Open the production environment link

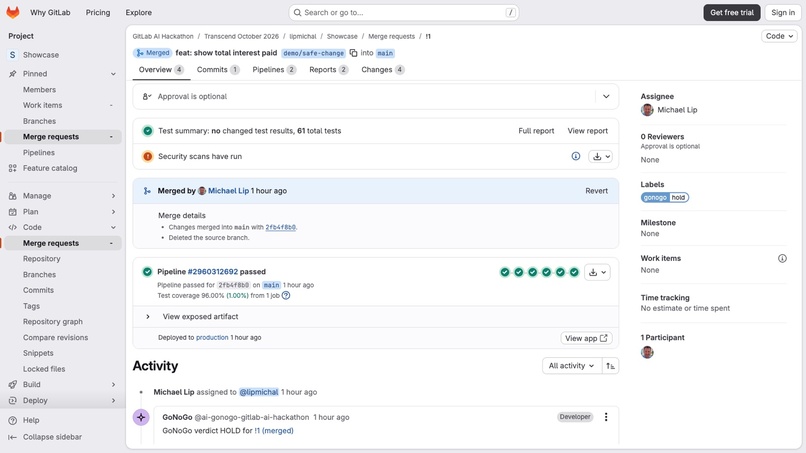click(x=212, y=338)
